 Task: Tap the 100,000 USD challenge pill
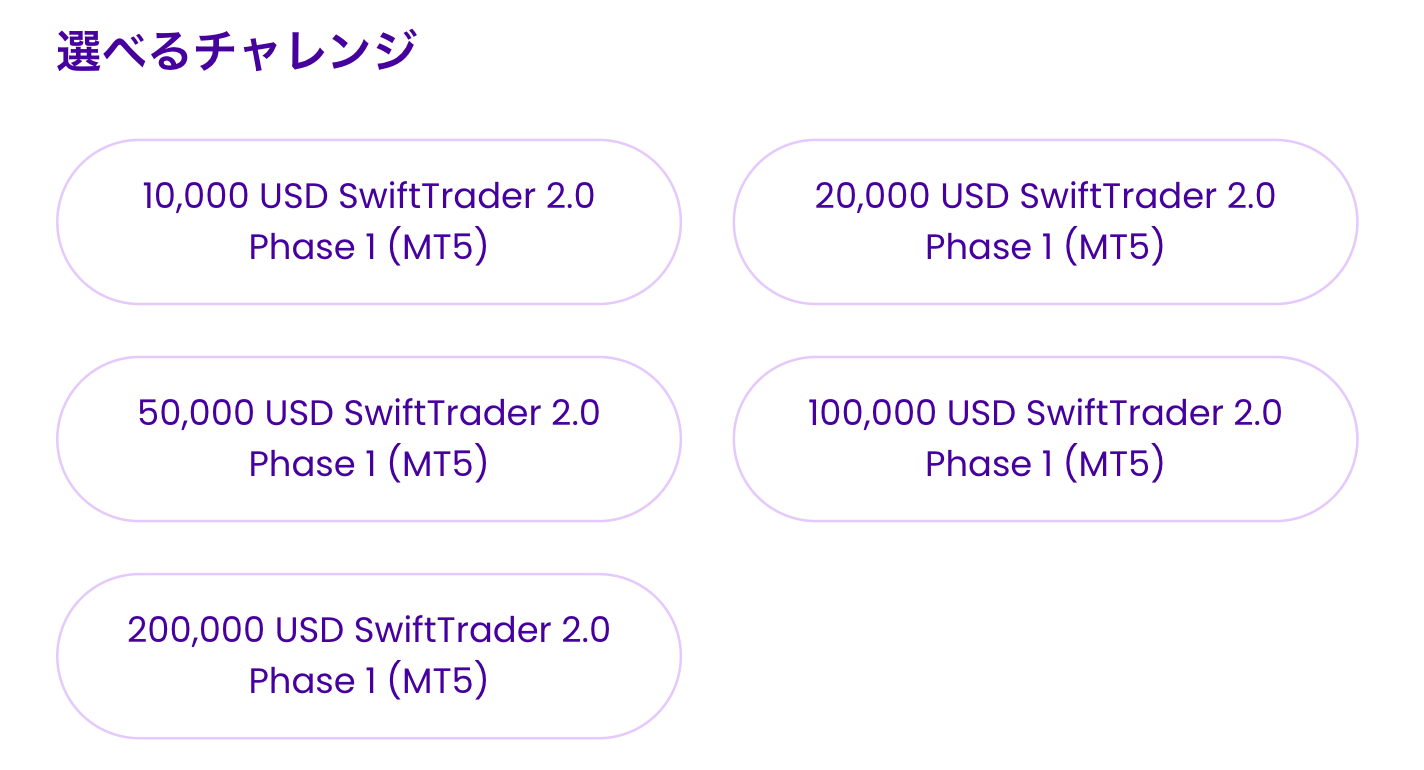(1045, 438)
